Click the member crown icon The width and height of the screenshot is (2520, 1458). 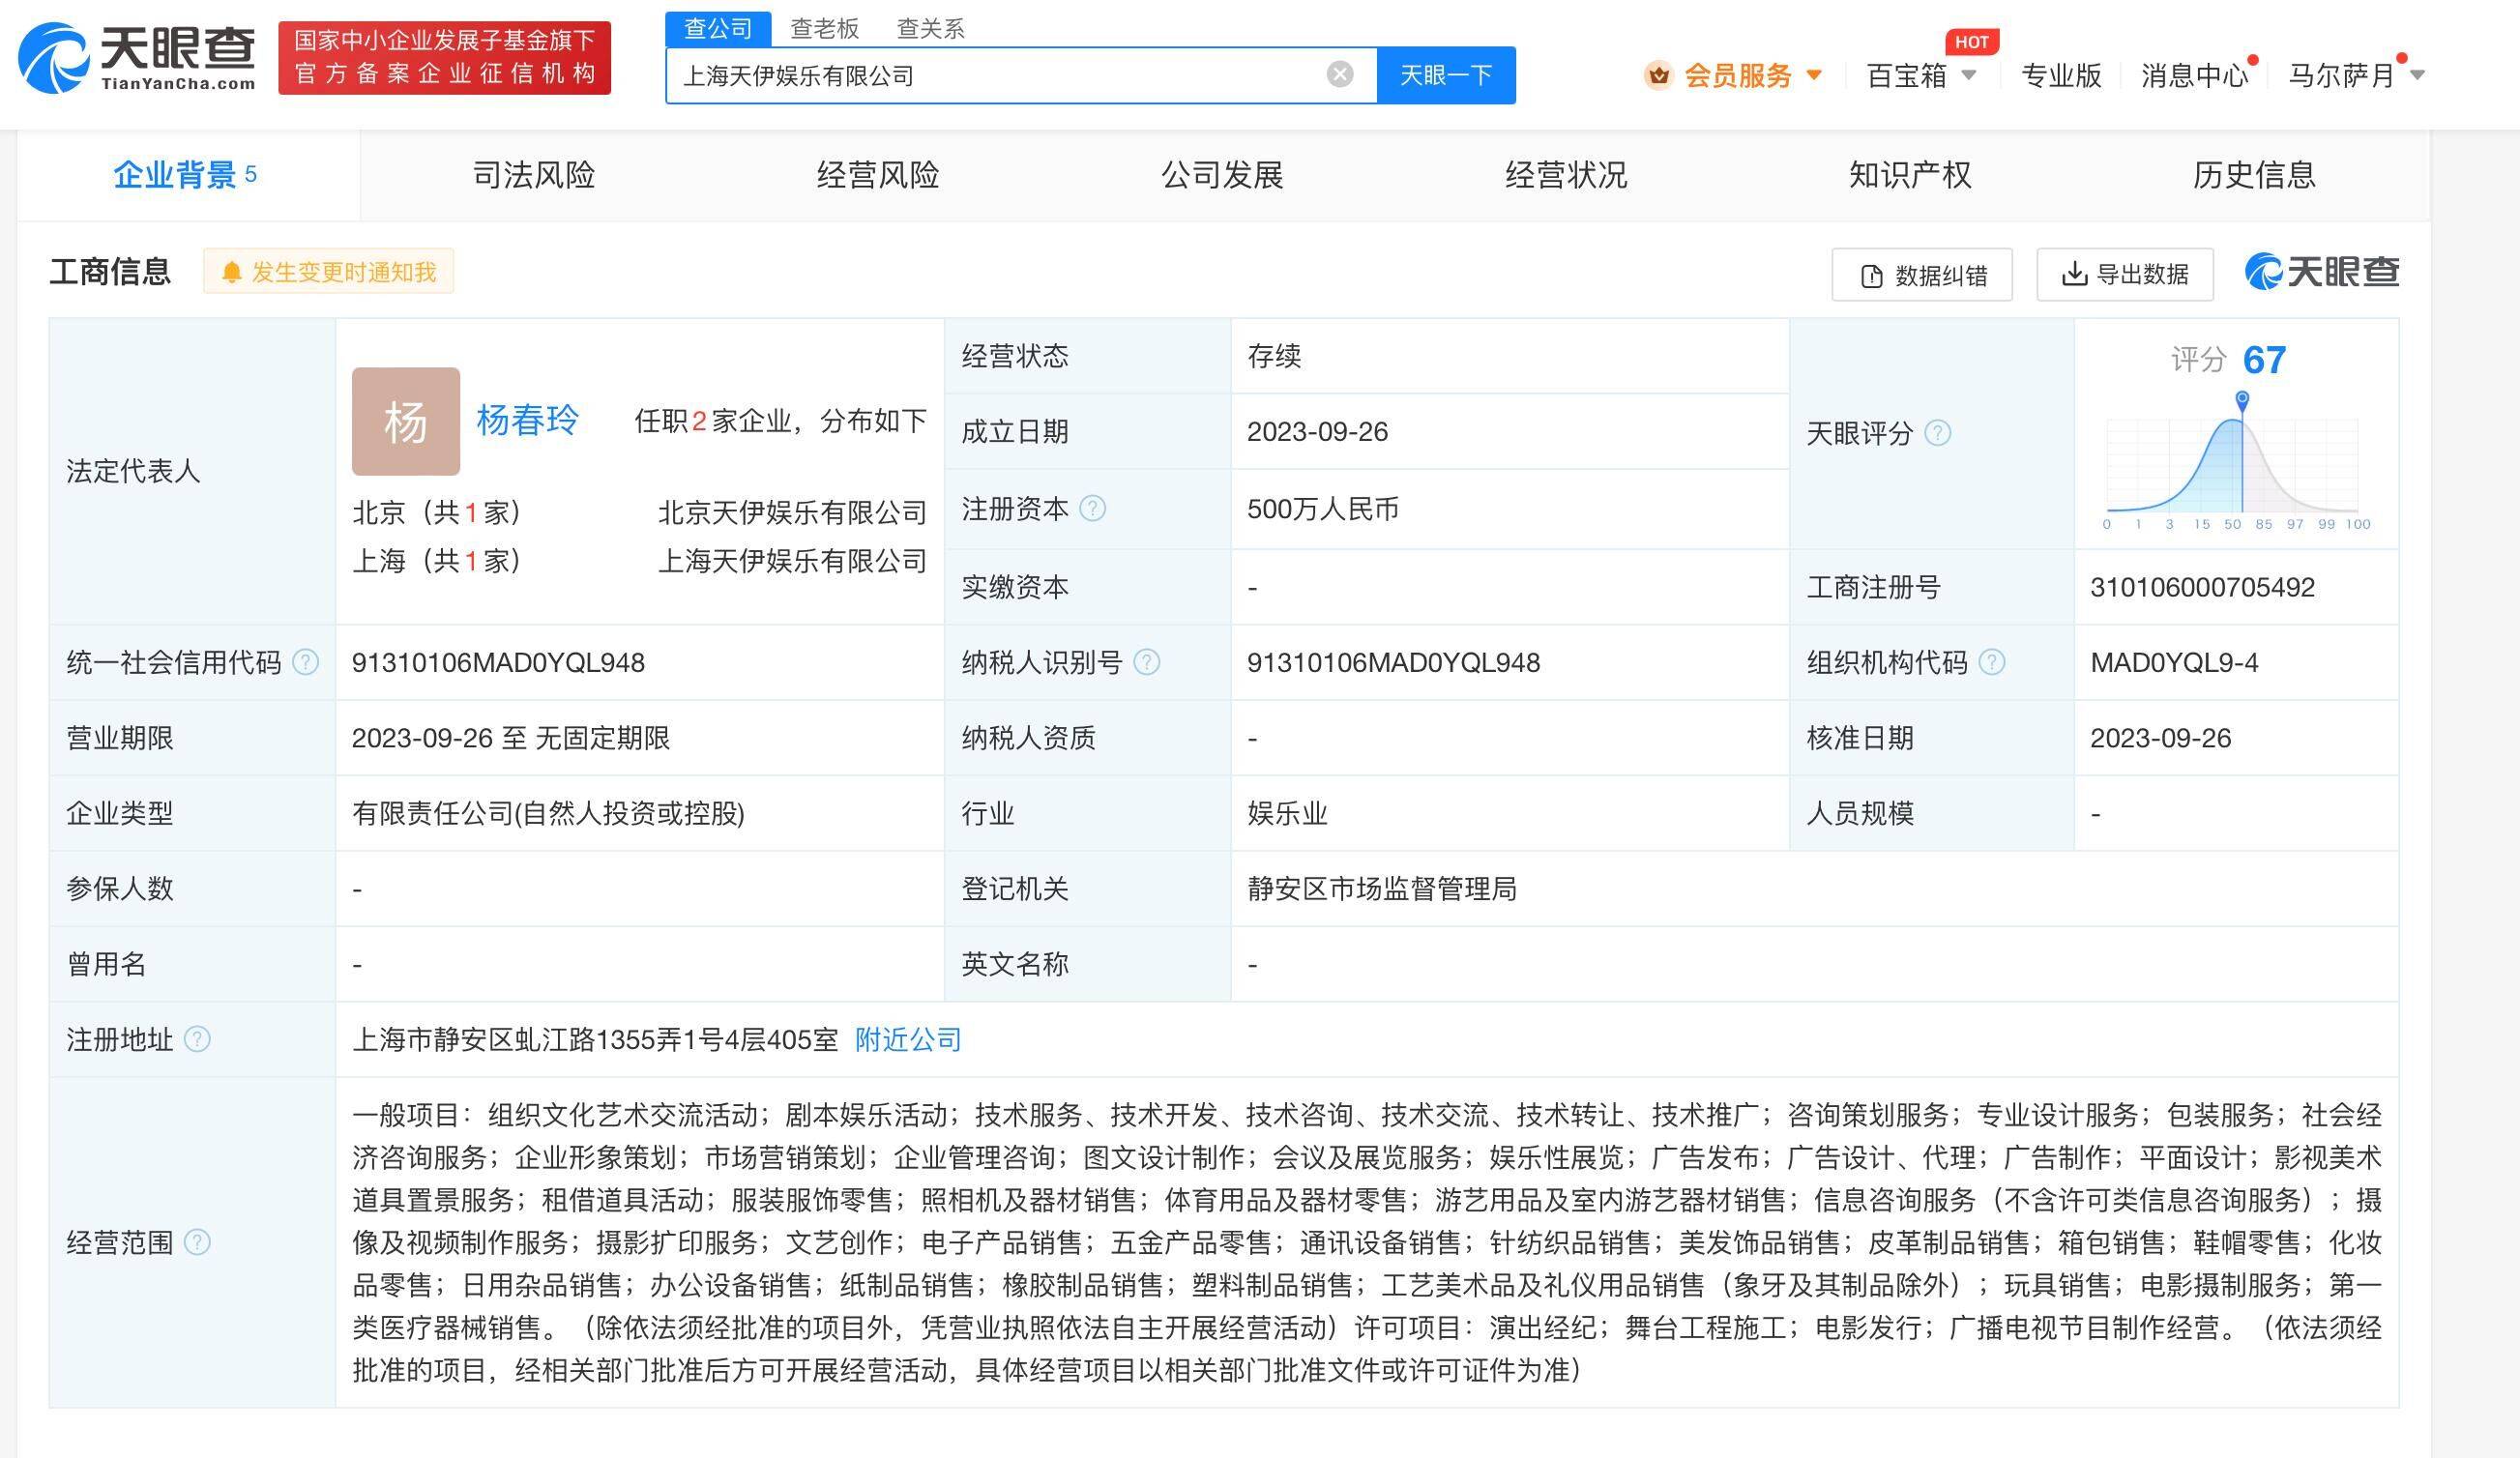[x=1658, y=75]
